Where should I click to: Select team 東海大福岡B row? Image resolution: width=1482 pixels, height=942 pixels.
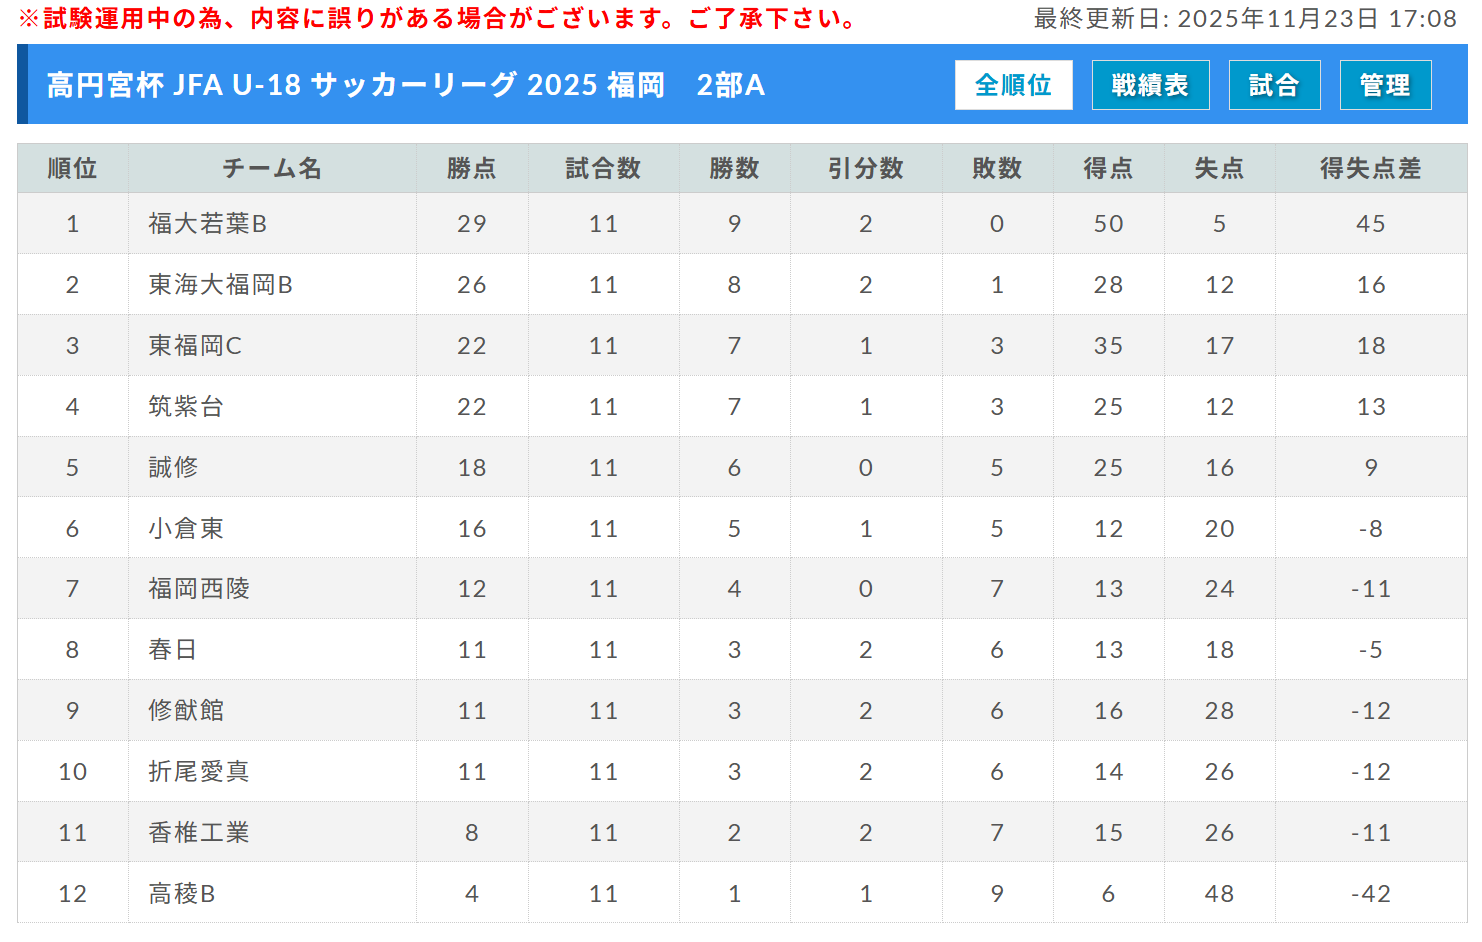pyautogui.click(x=220, y=285)
